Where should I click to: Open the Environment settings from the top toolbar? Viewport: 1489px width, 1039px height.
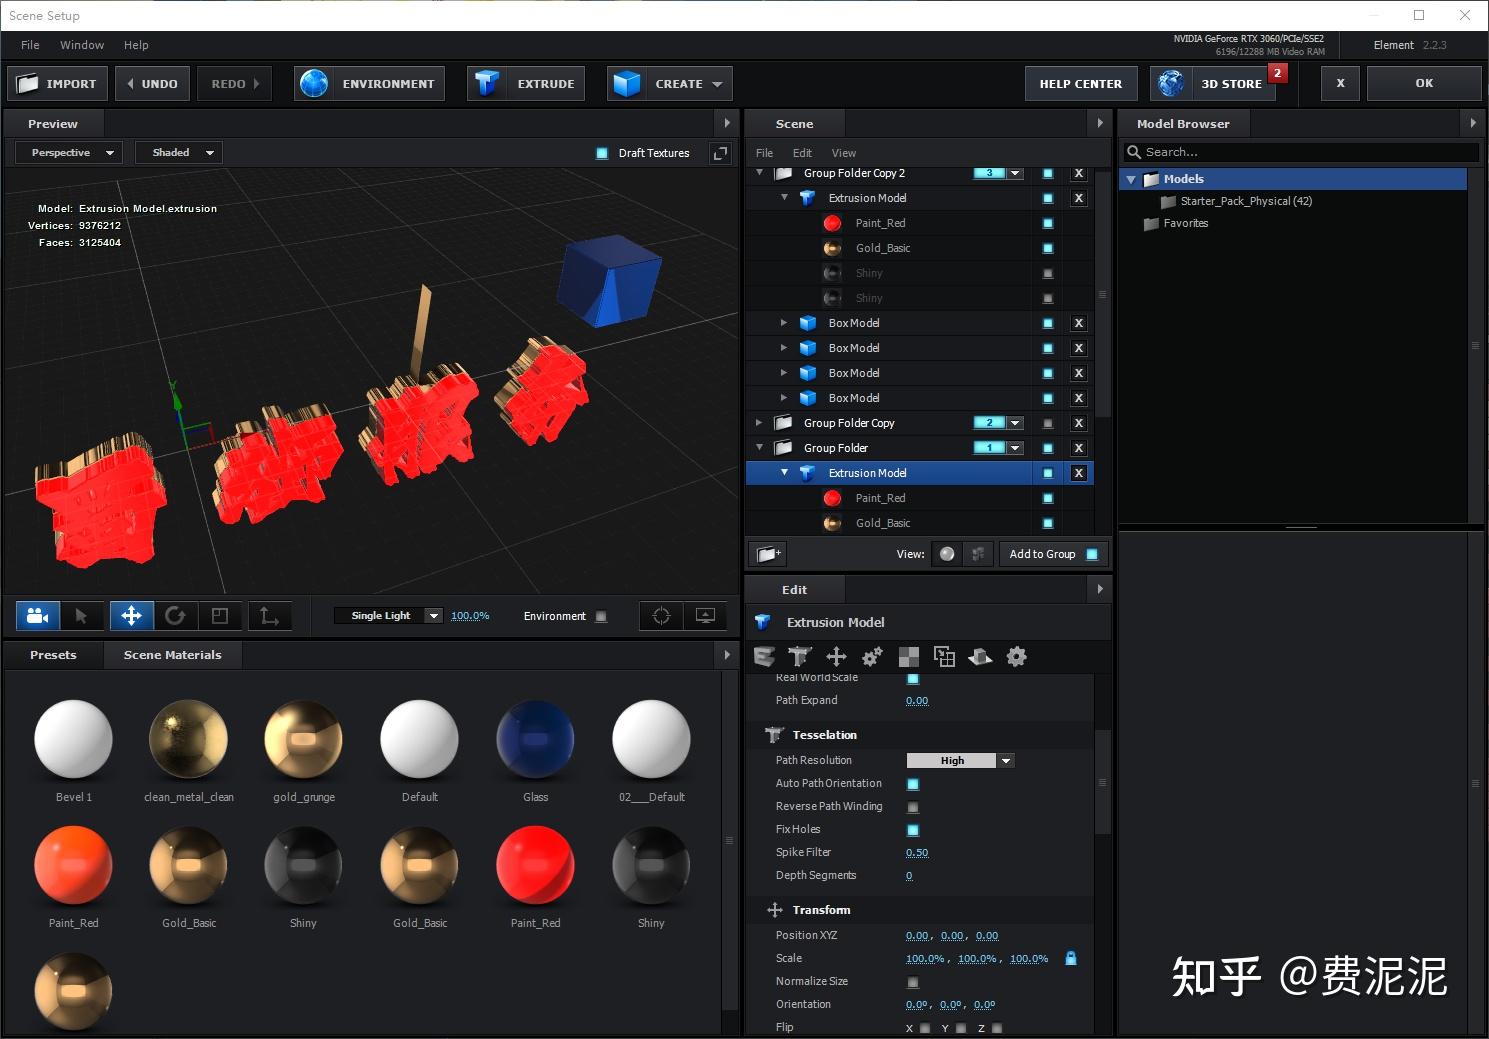coord(368,83)
